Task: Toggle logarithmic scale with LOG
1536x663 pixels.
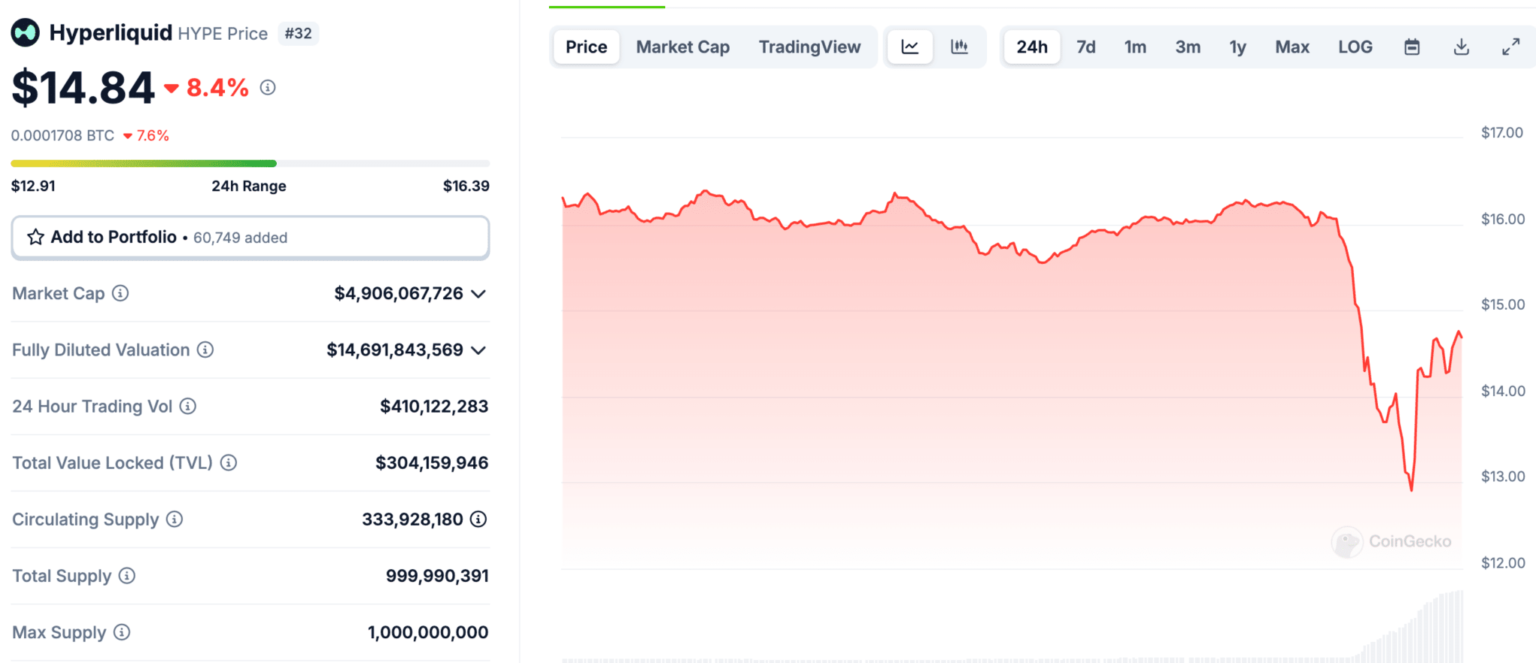Action: pos(1355,46)
